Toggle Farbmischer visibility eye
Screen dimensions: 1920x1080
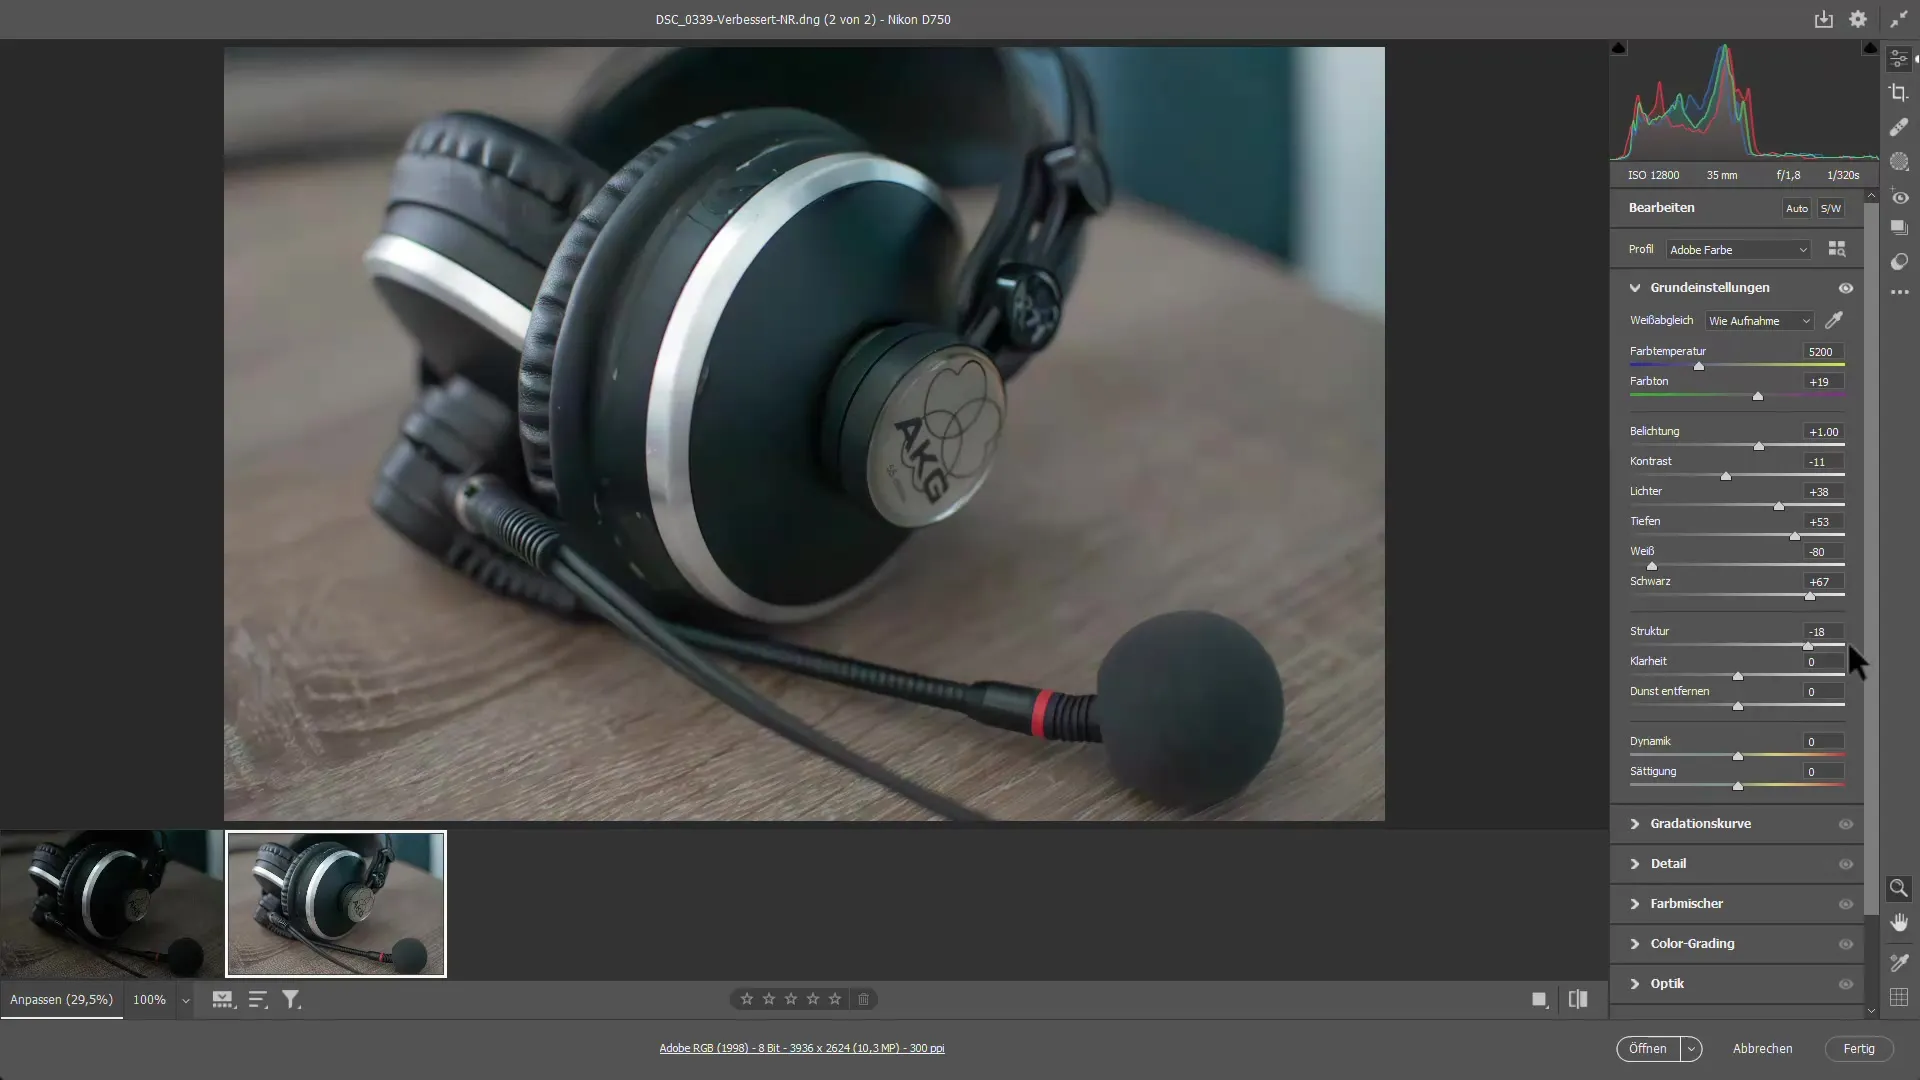pos(1846,904)
